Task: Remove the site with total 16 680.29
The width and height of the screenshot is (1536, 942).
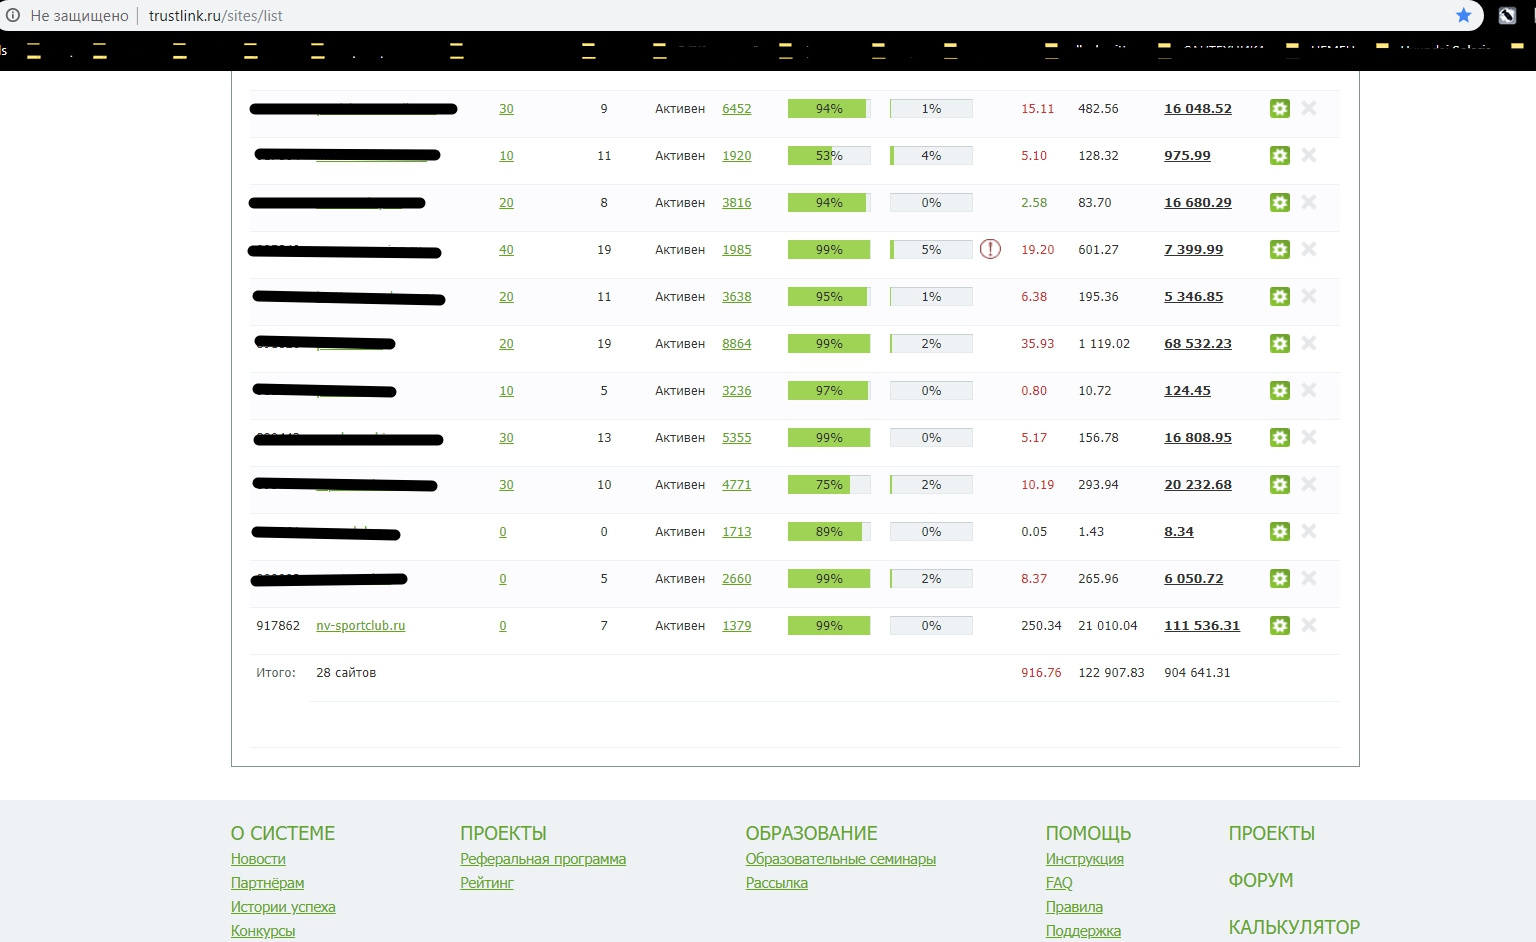Action: (x=1309, y=201)
